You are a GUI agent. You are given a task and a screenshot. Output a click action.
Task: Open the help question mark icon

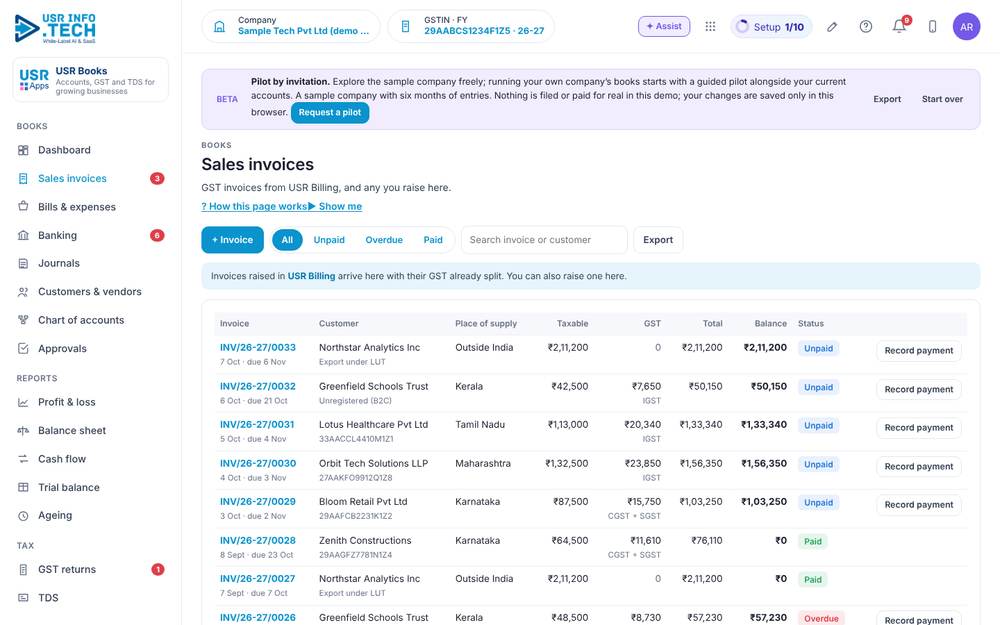[865, 27]
